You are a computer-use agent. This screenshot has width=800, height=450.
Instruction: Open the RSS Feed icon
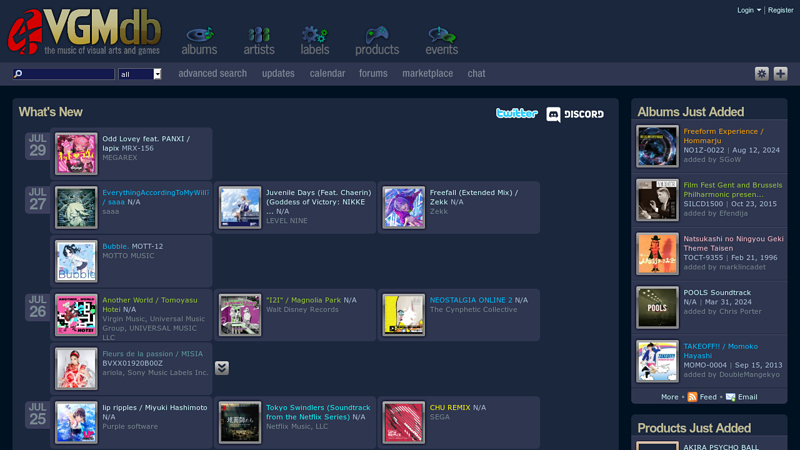692,397
